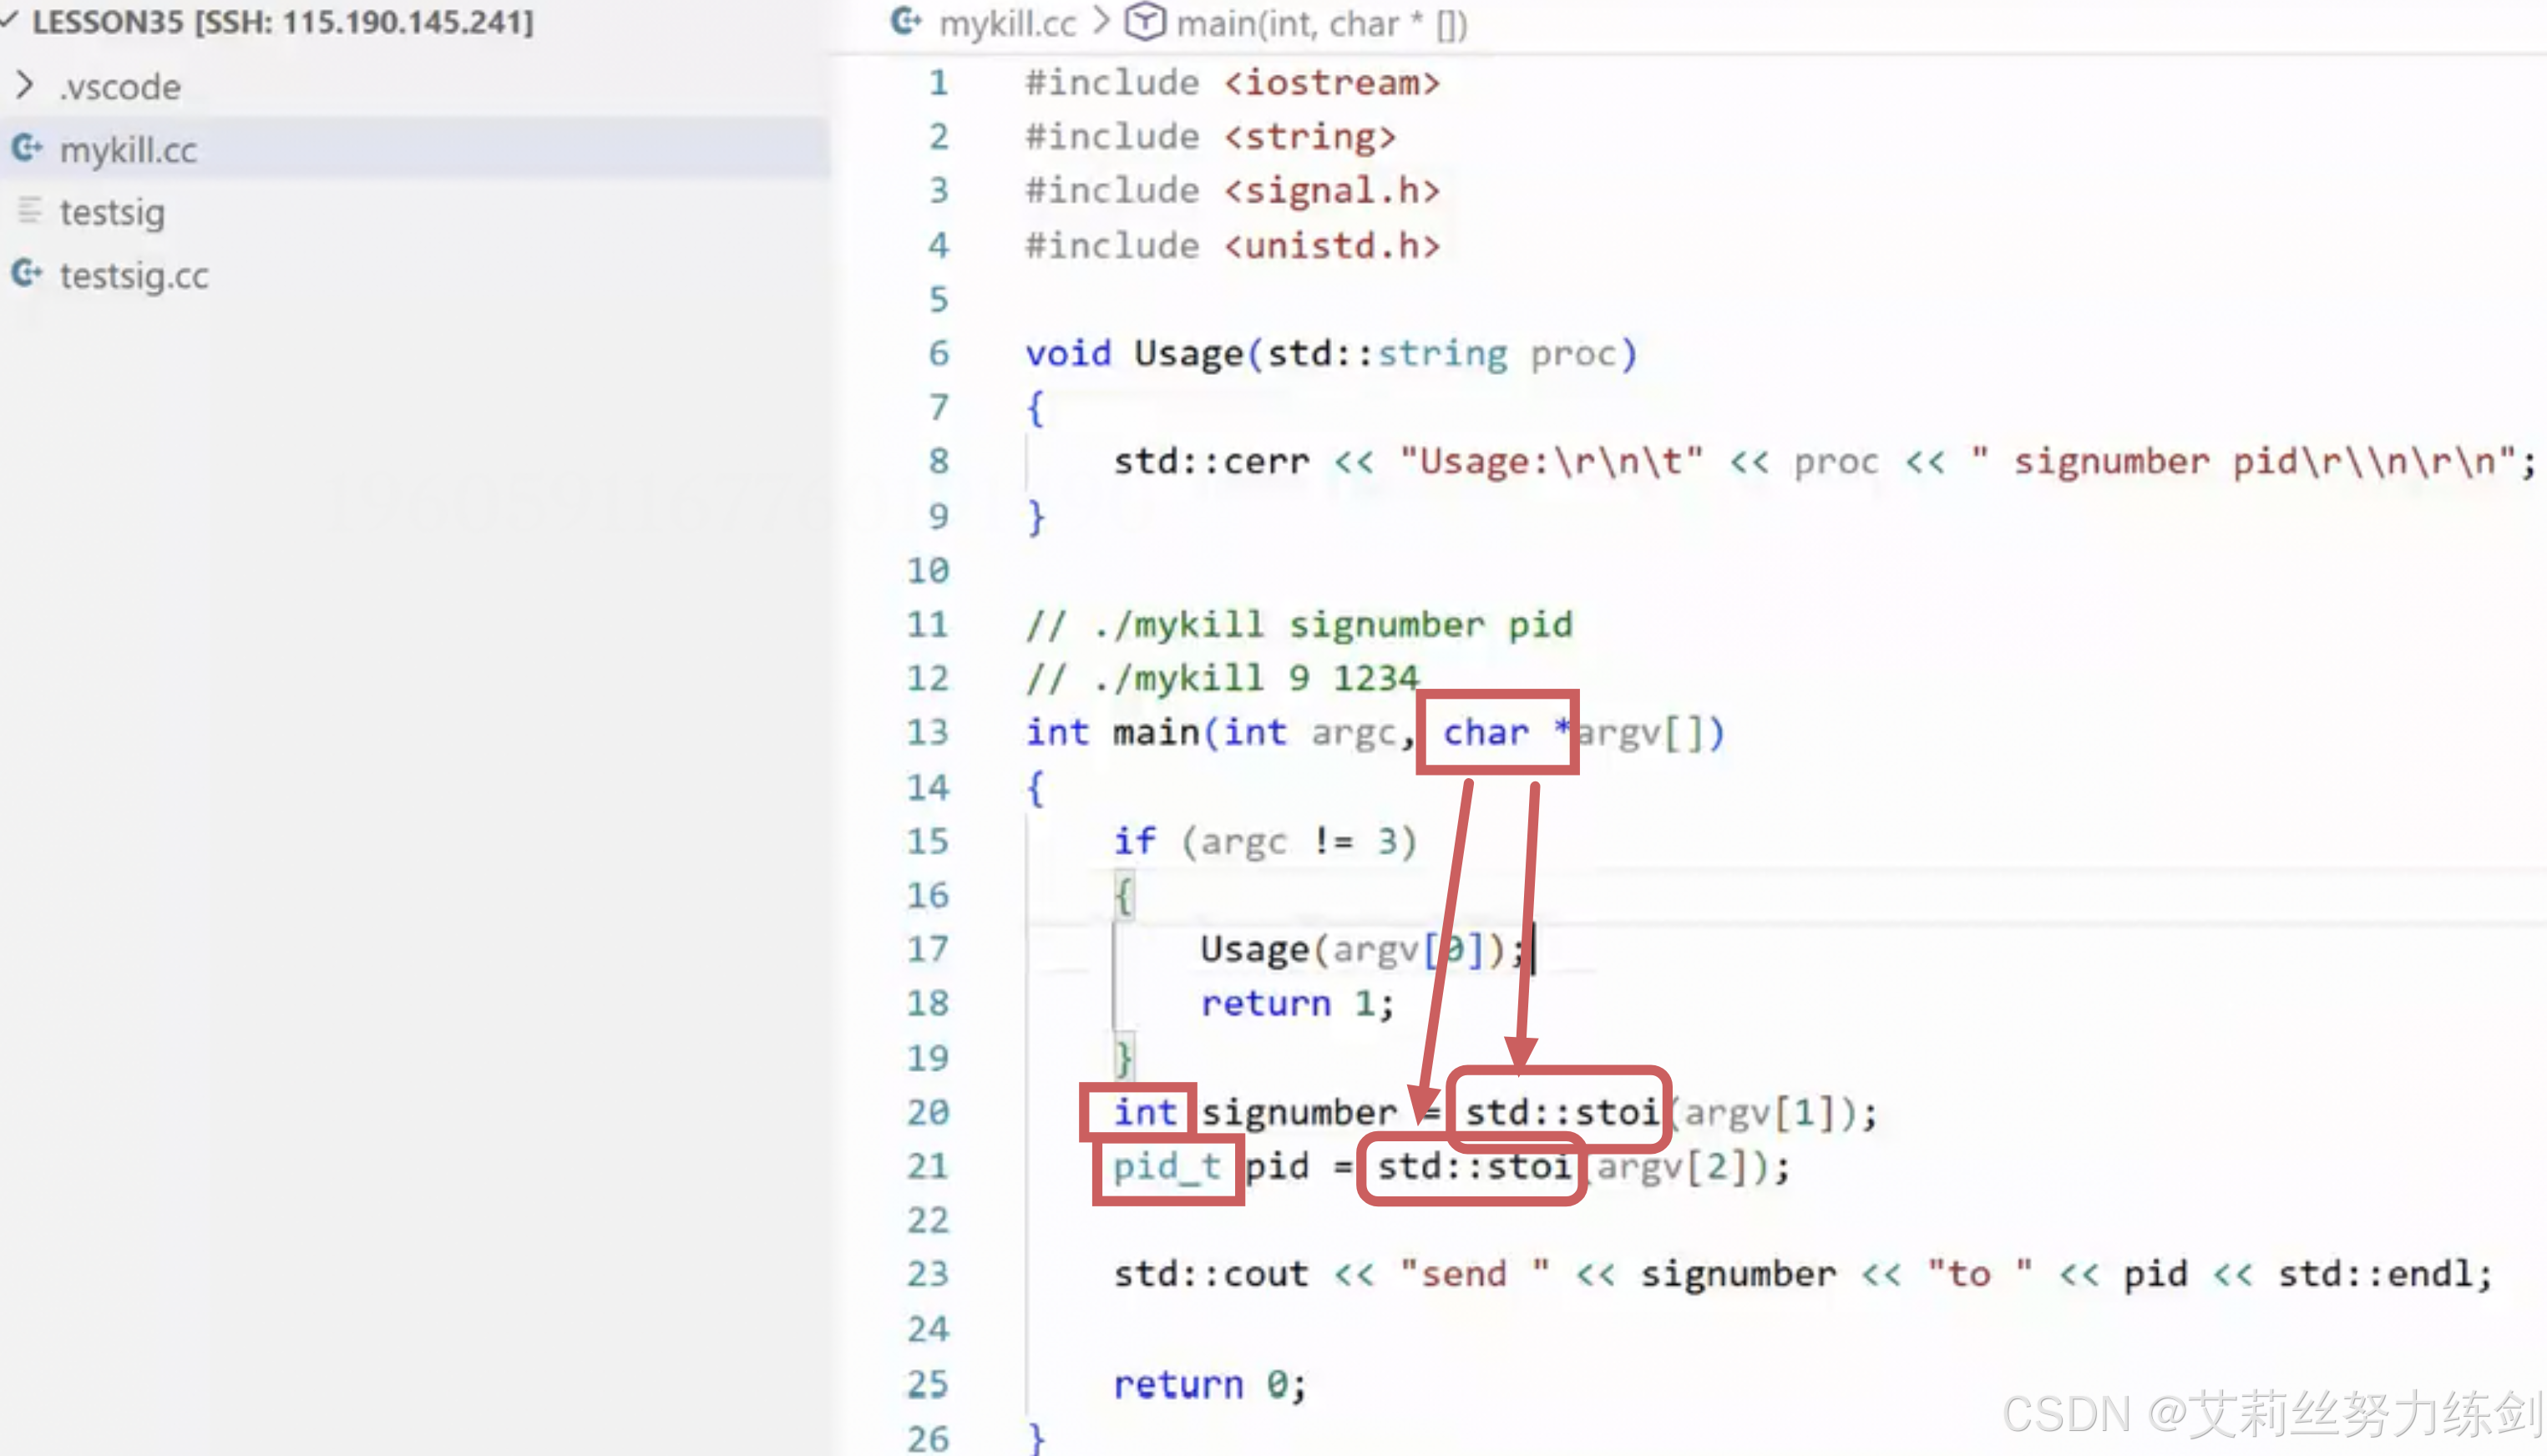Click the breadcrumb C++ file icon
Viewport: 2547px width, 1456px height.
906,22
